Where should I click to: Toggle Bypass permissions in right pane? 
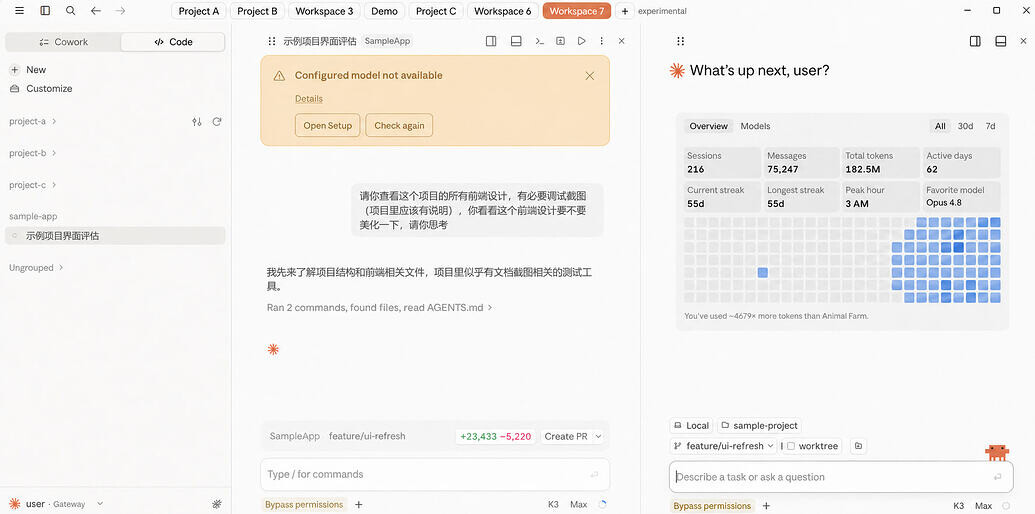pyautogui.click(x=712, y=506)
